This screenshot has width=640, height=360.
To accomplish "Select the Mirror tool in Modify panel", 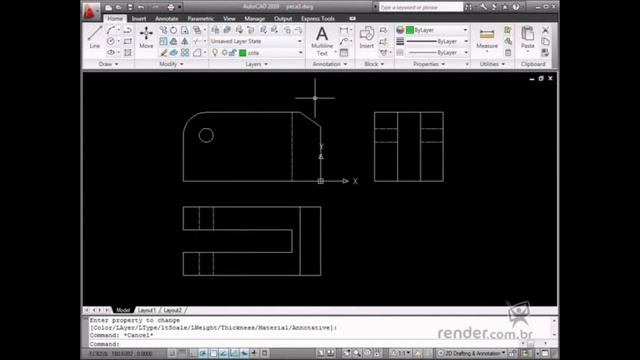I will pyautogui.click(x=184, y=41).
